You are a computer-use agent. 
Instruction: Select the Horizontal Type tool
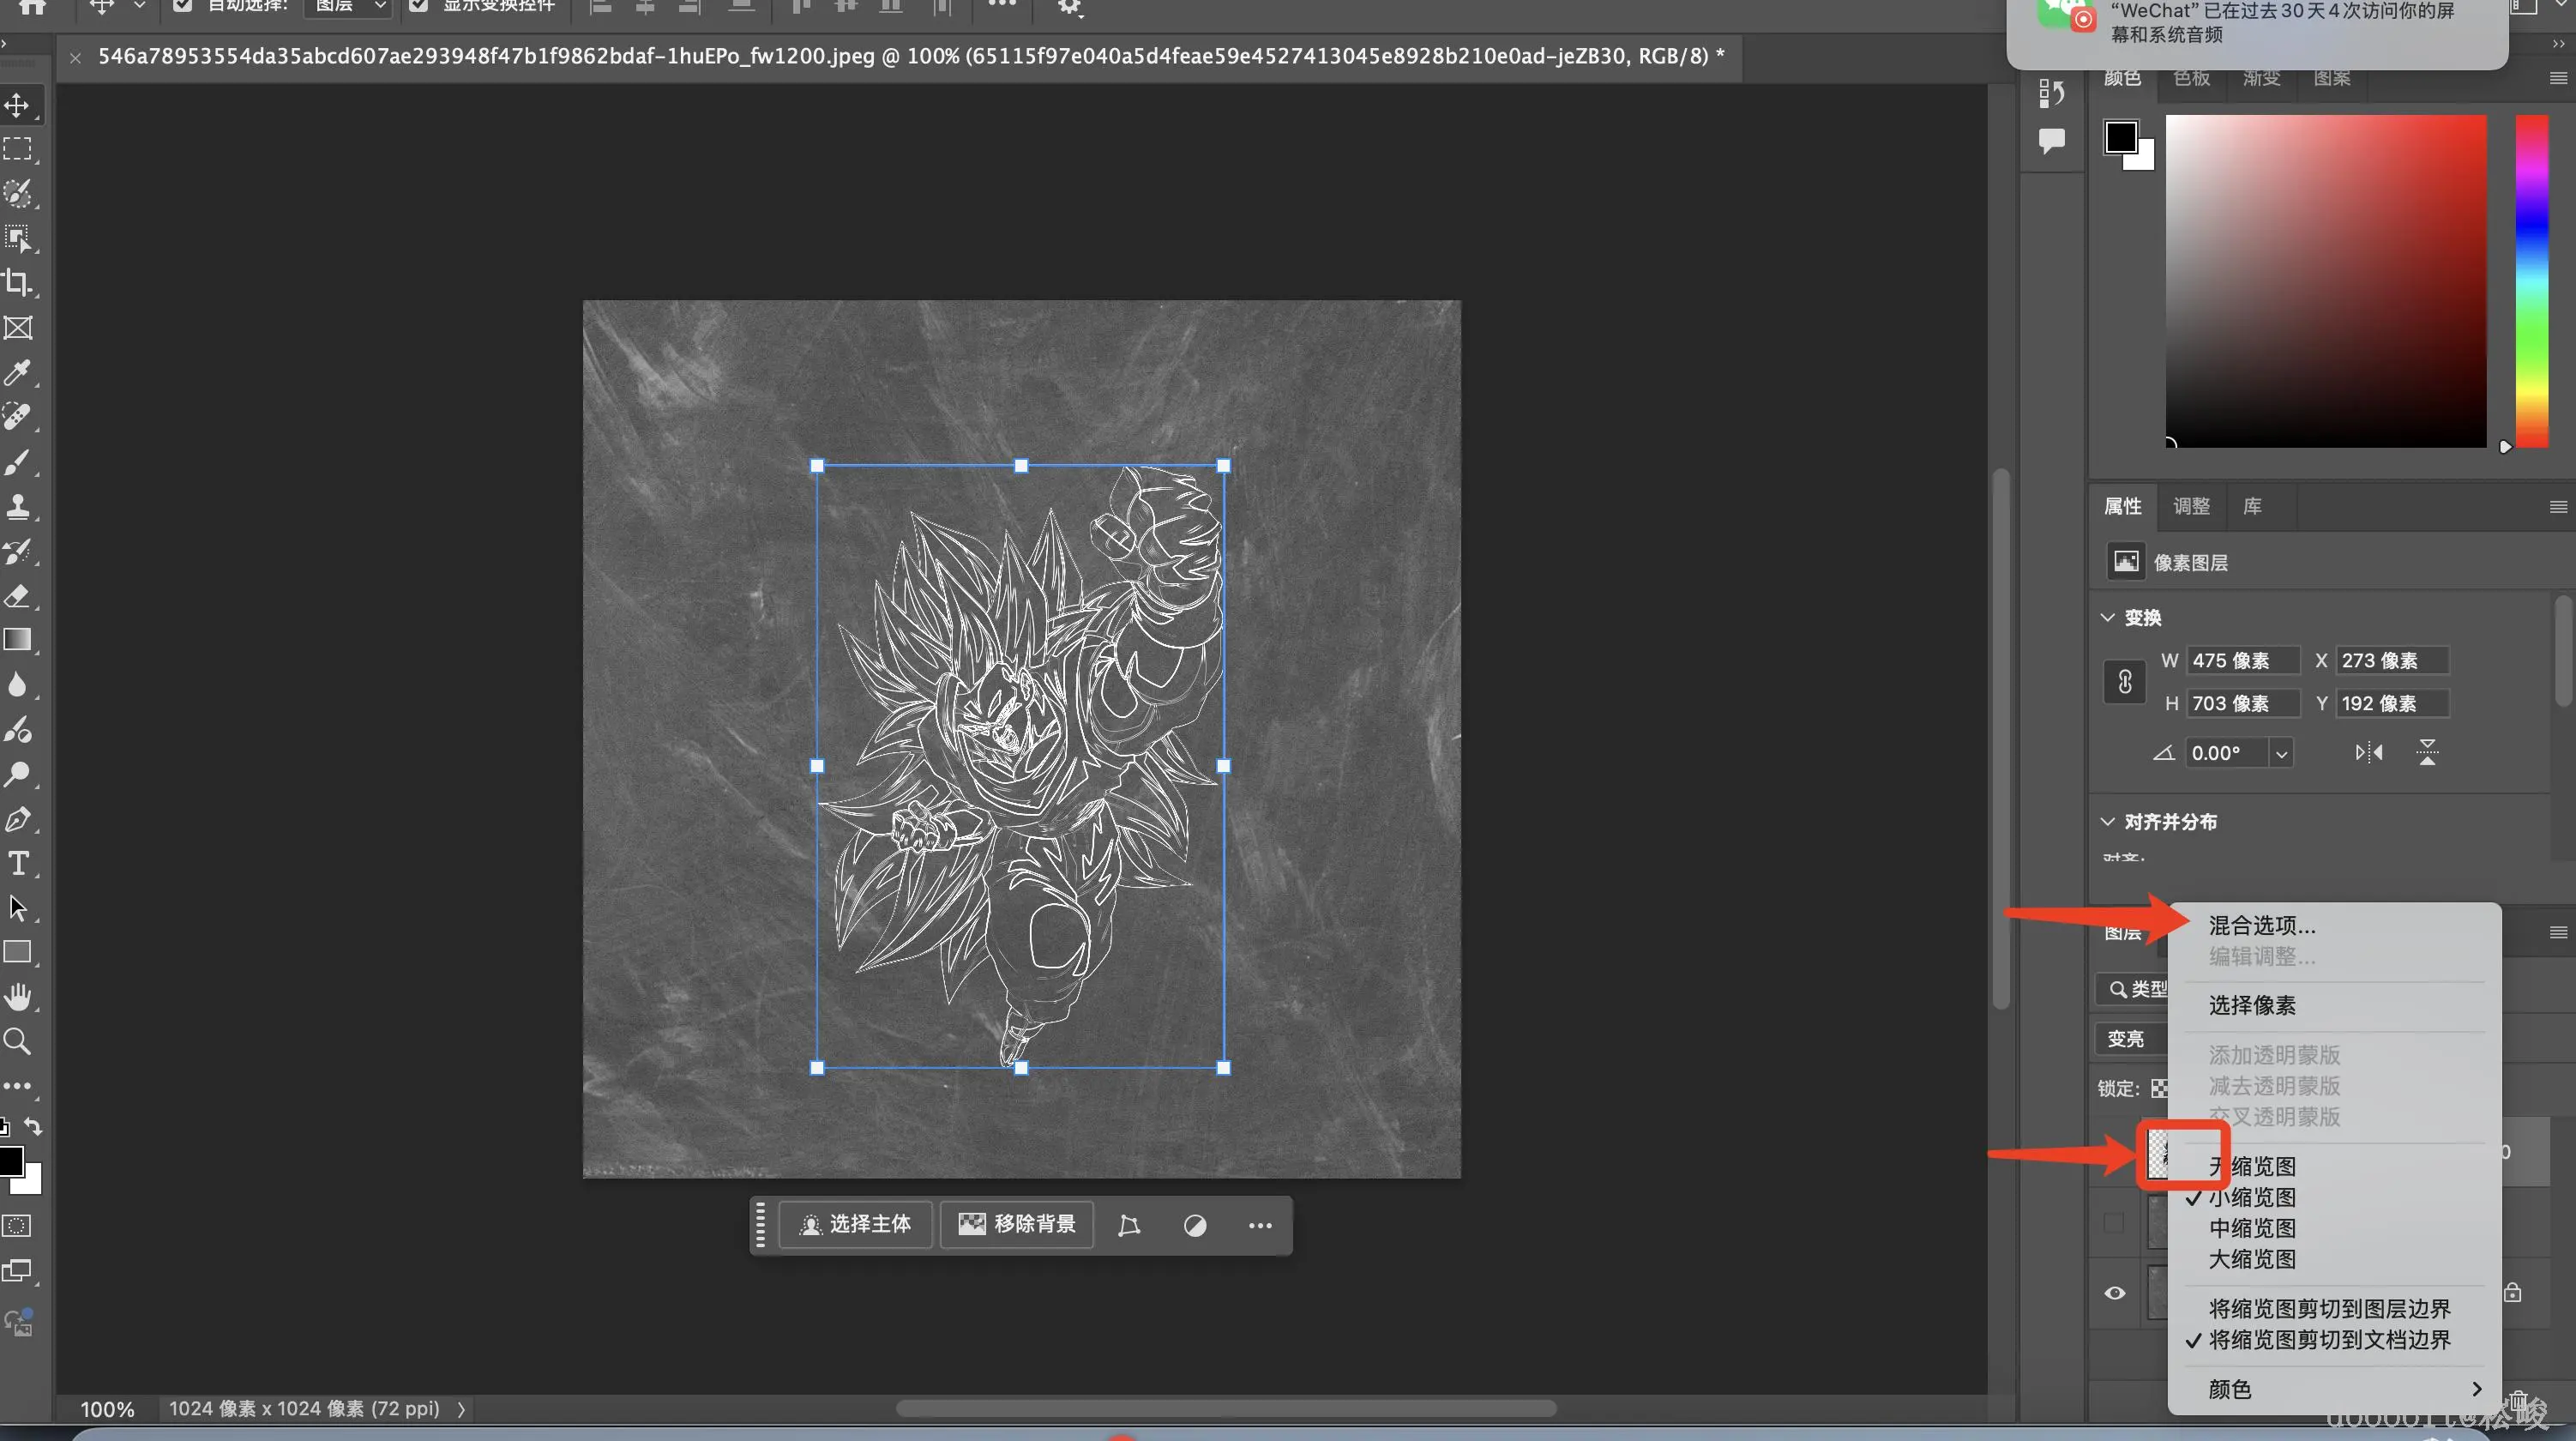18,863
